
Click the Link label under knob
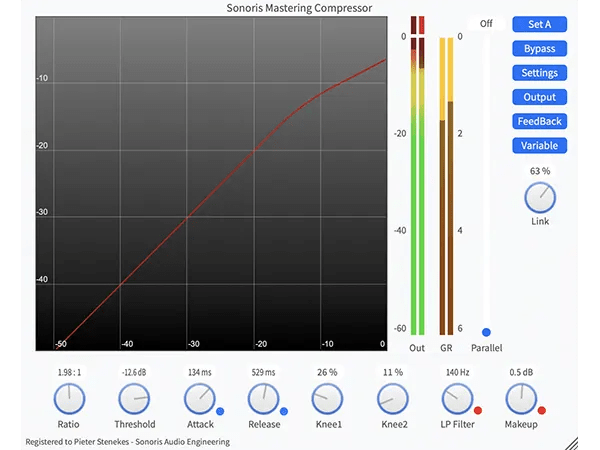click(540, 221)
